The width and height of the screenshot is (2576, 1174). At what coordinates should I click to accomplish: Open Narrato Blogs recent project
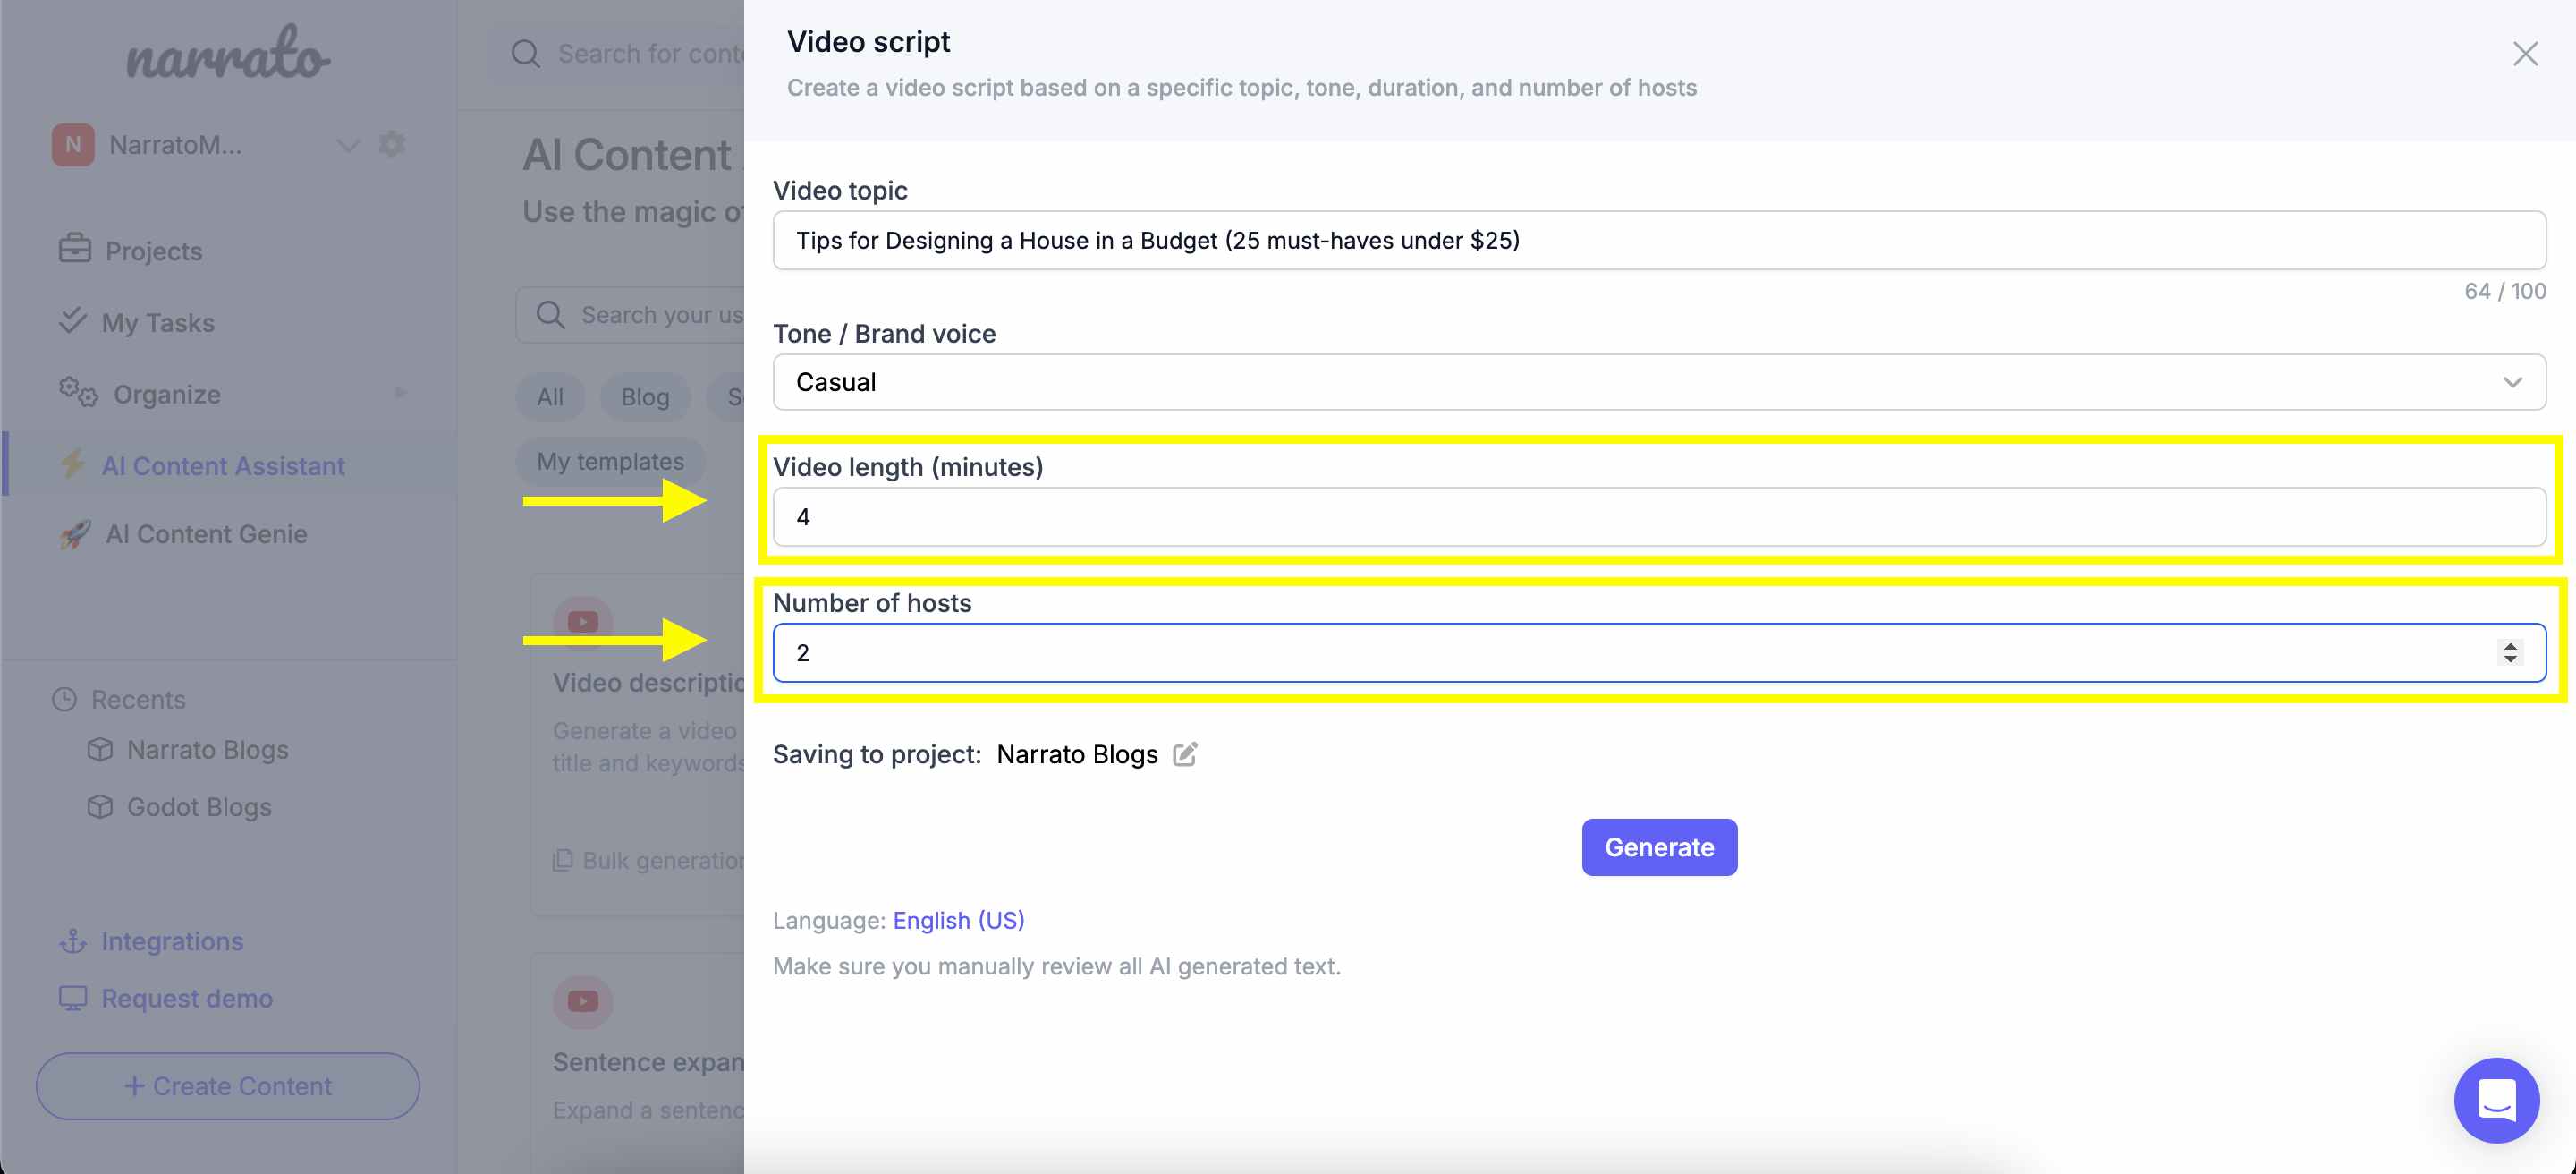tap(207, 750)
